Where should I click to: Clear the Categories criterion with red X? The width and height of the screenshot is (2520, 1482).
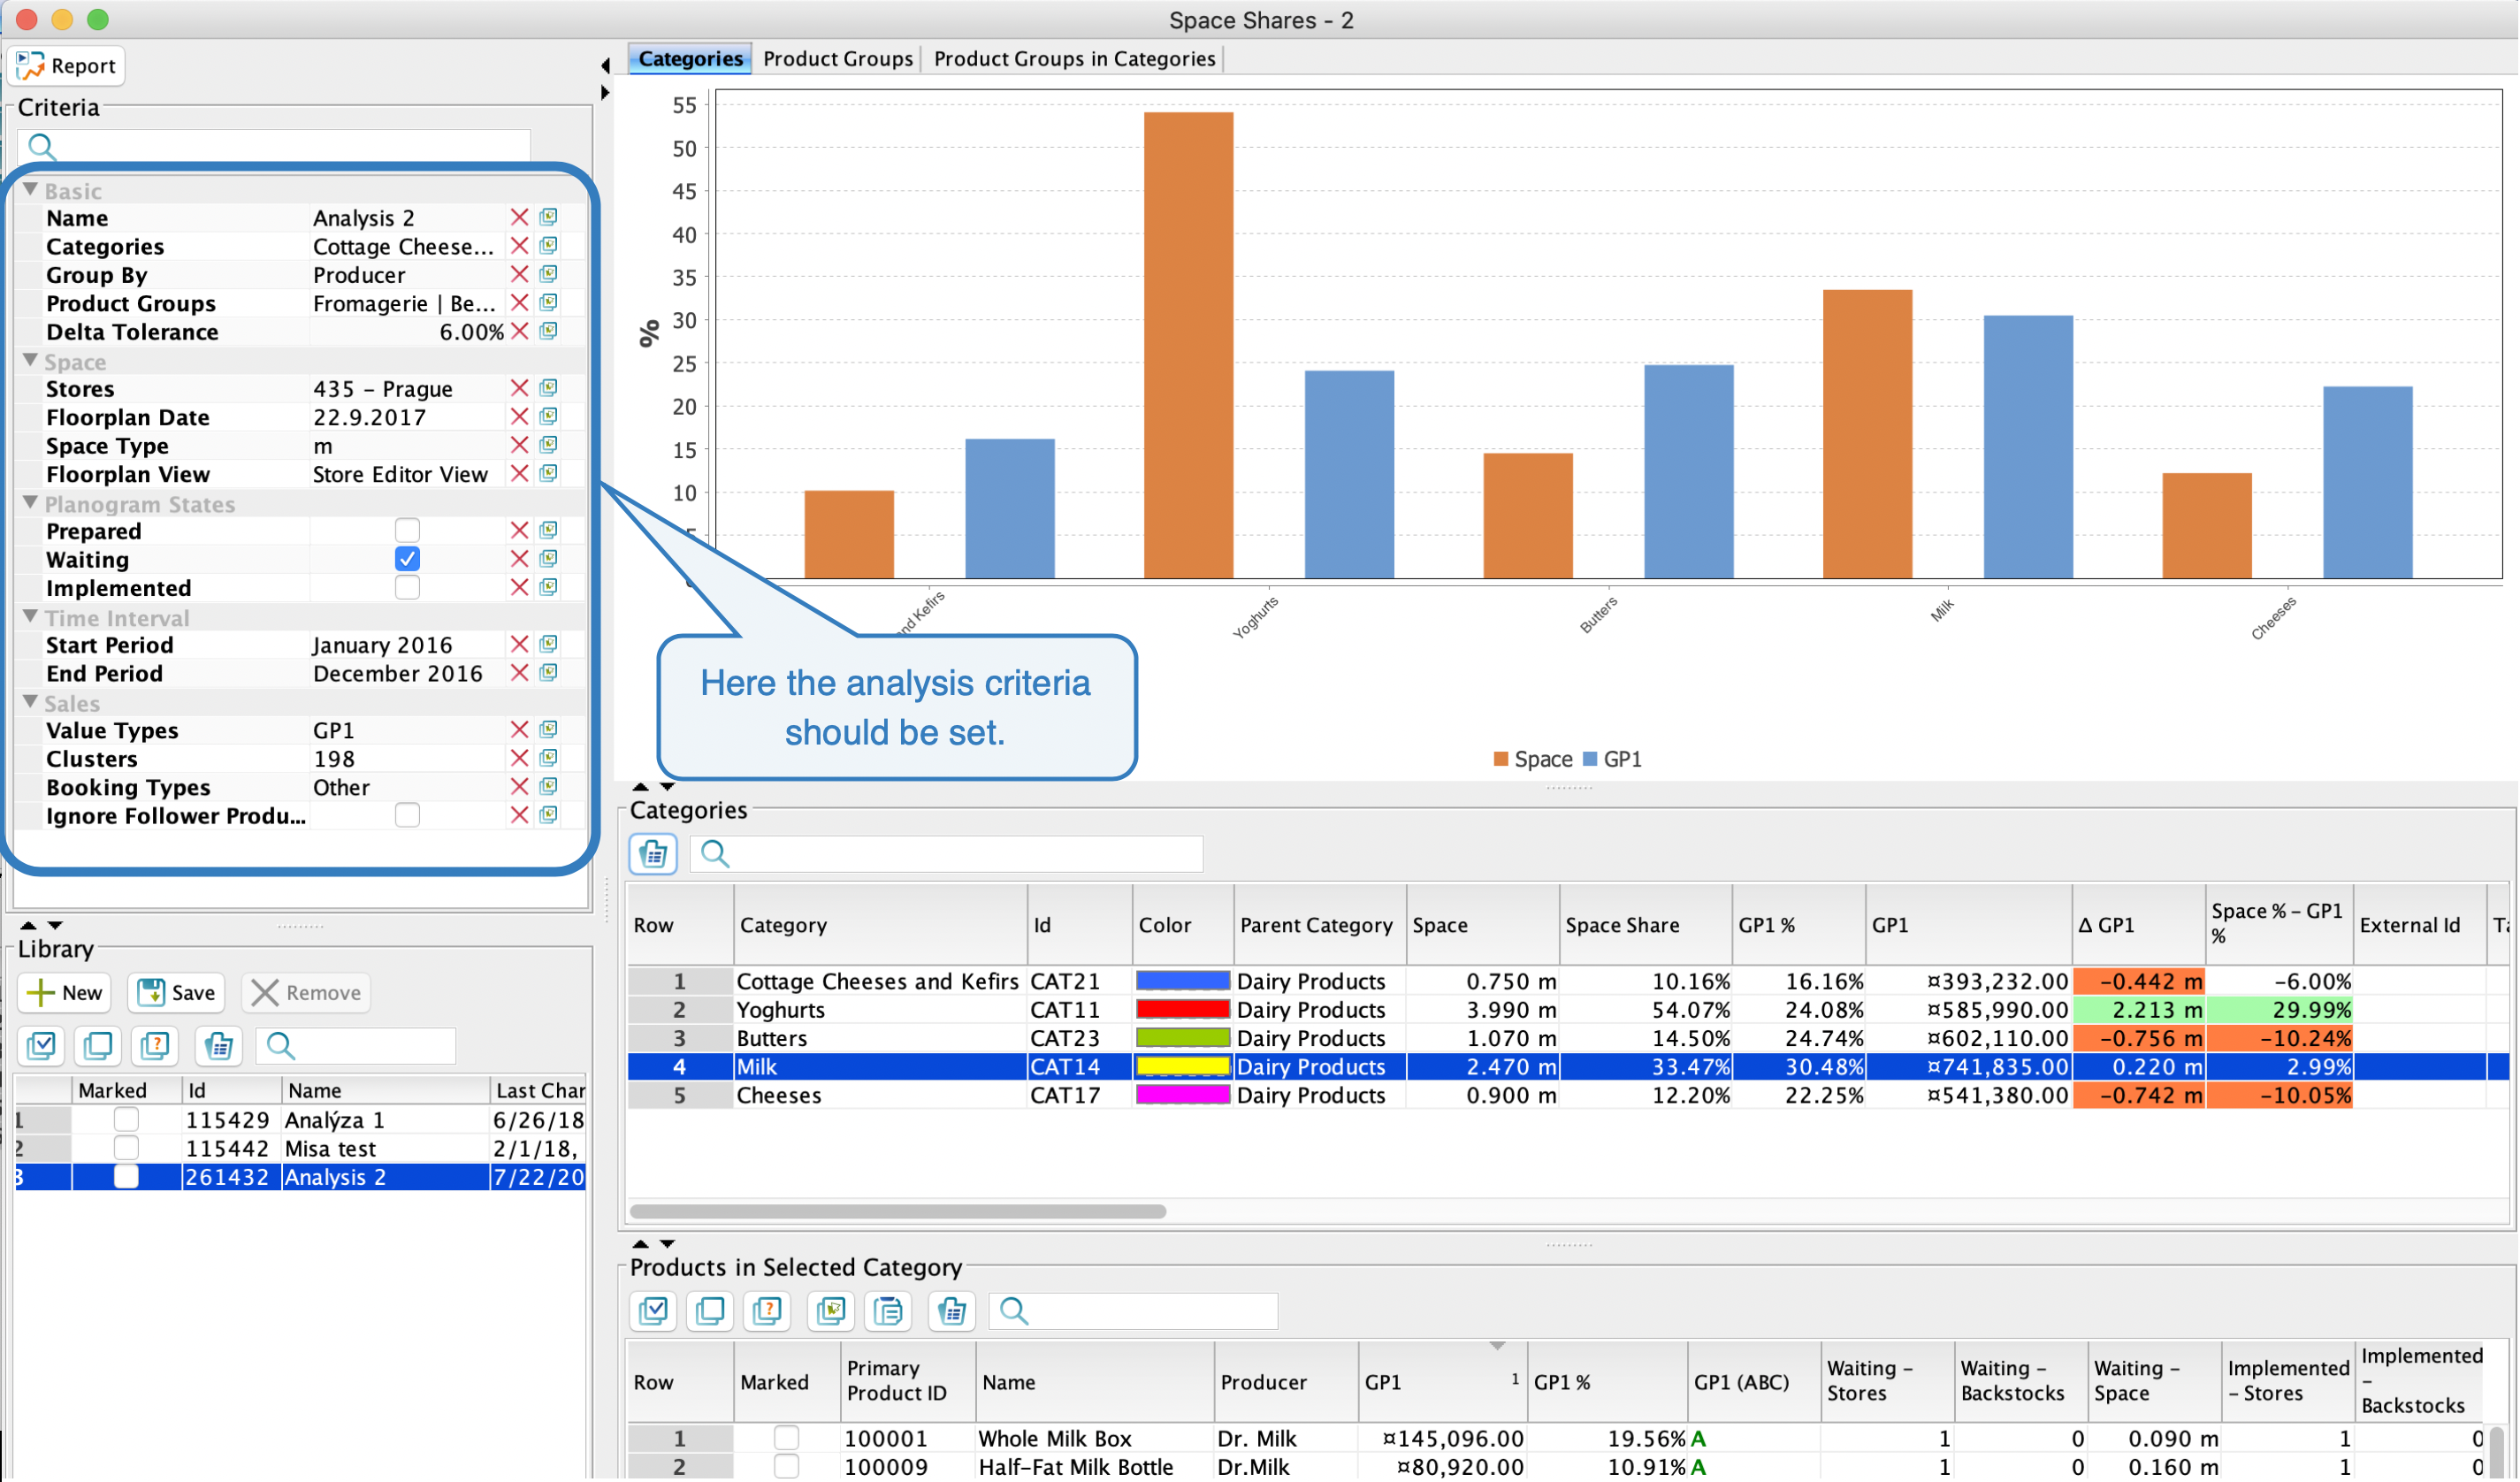[x=519, y=246]
